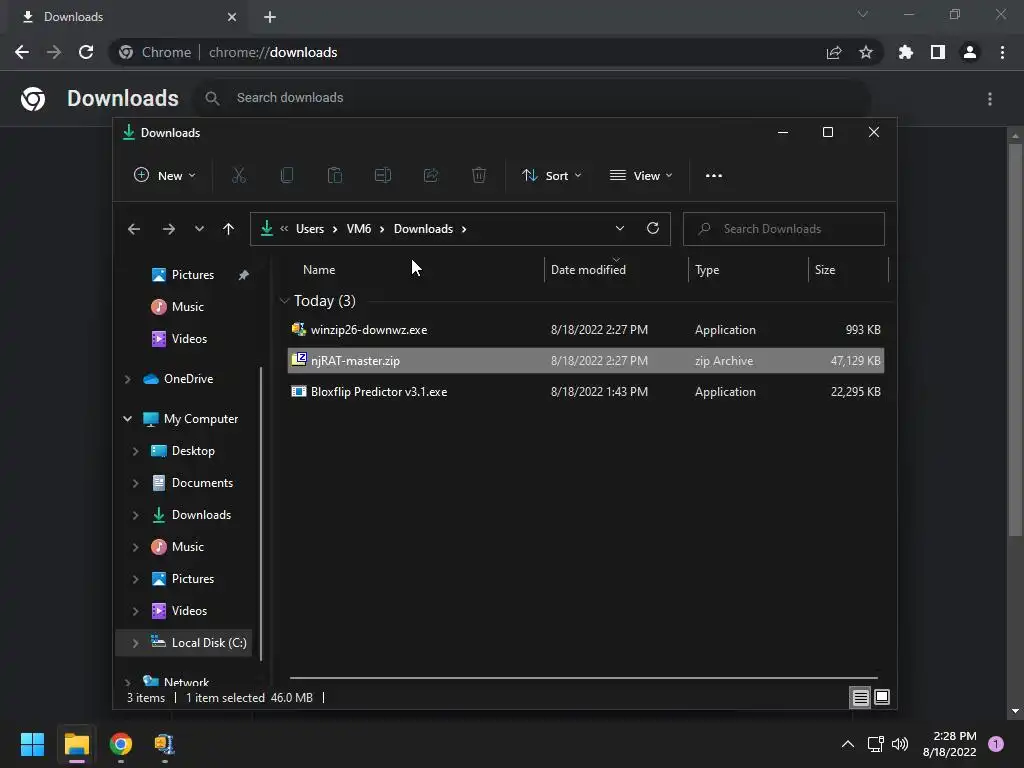Open pinned Pictures in quick access
The width and height of the screenshot is (1024, 768).
point(193,275)
